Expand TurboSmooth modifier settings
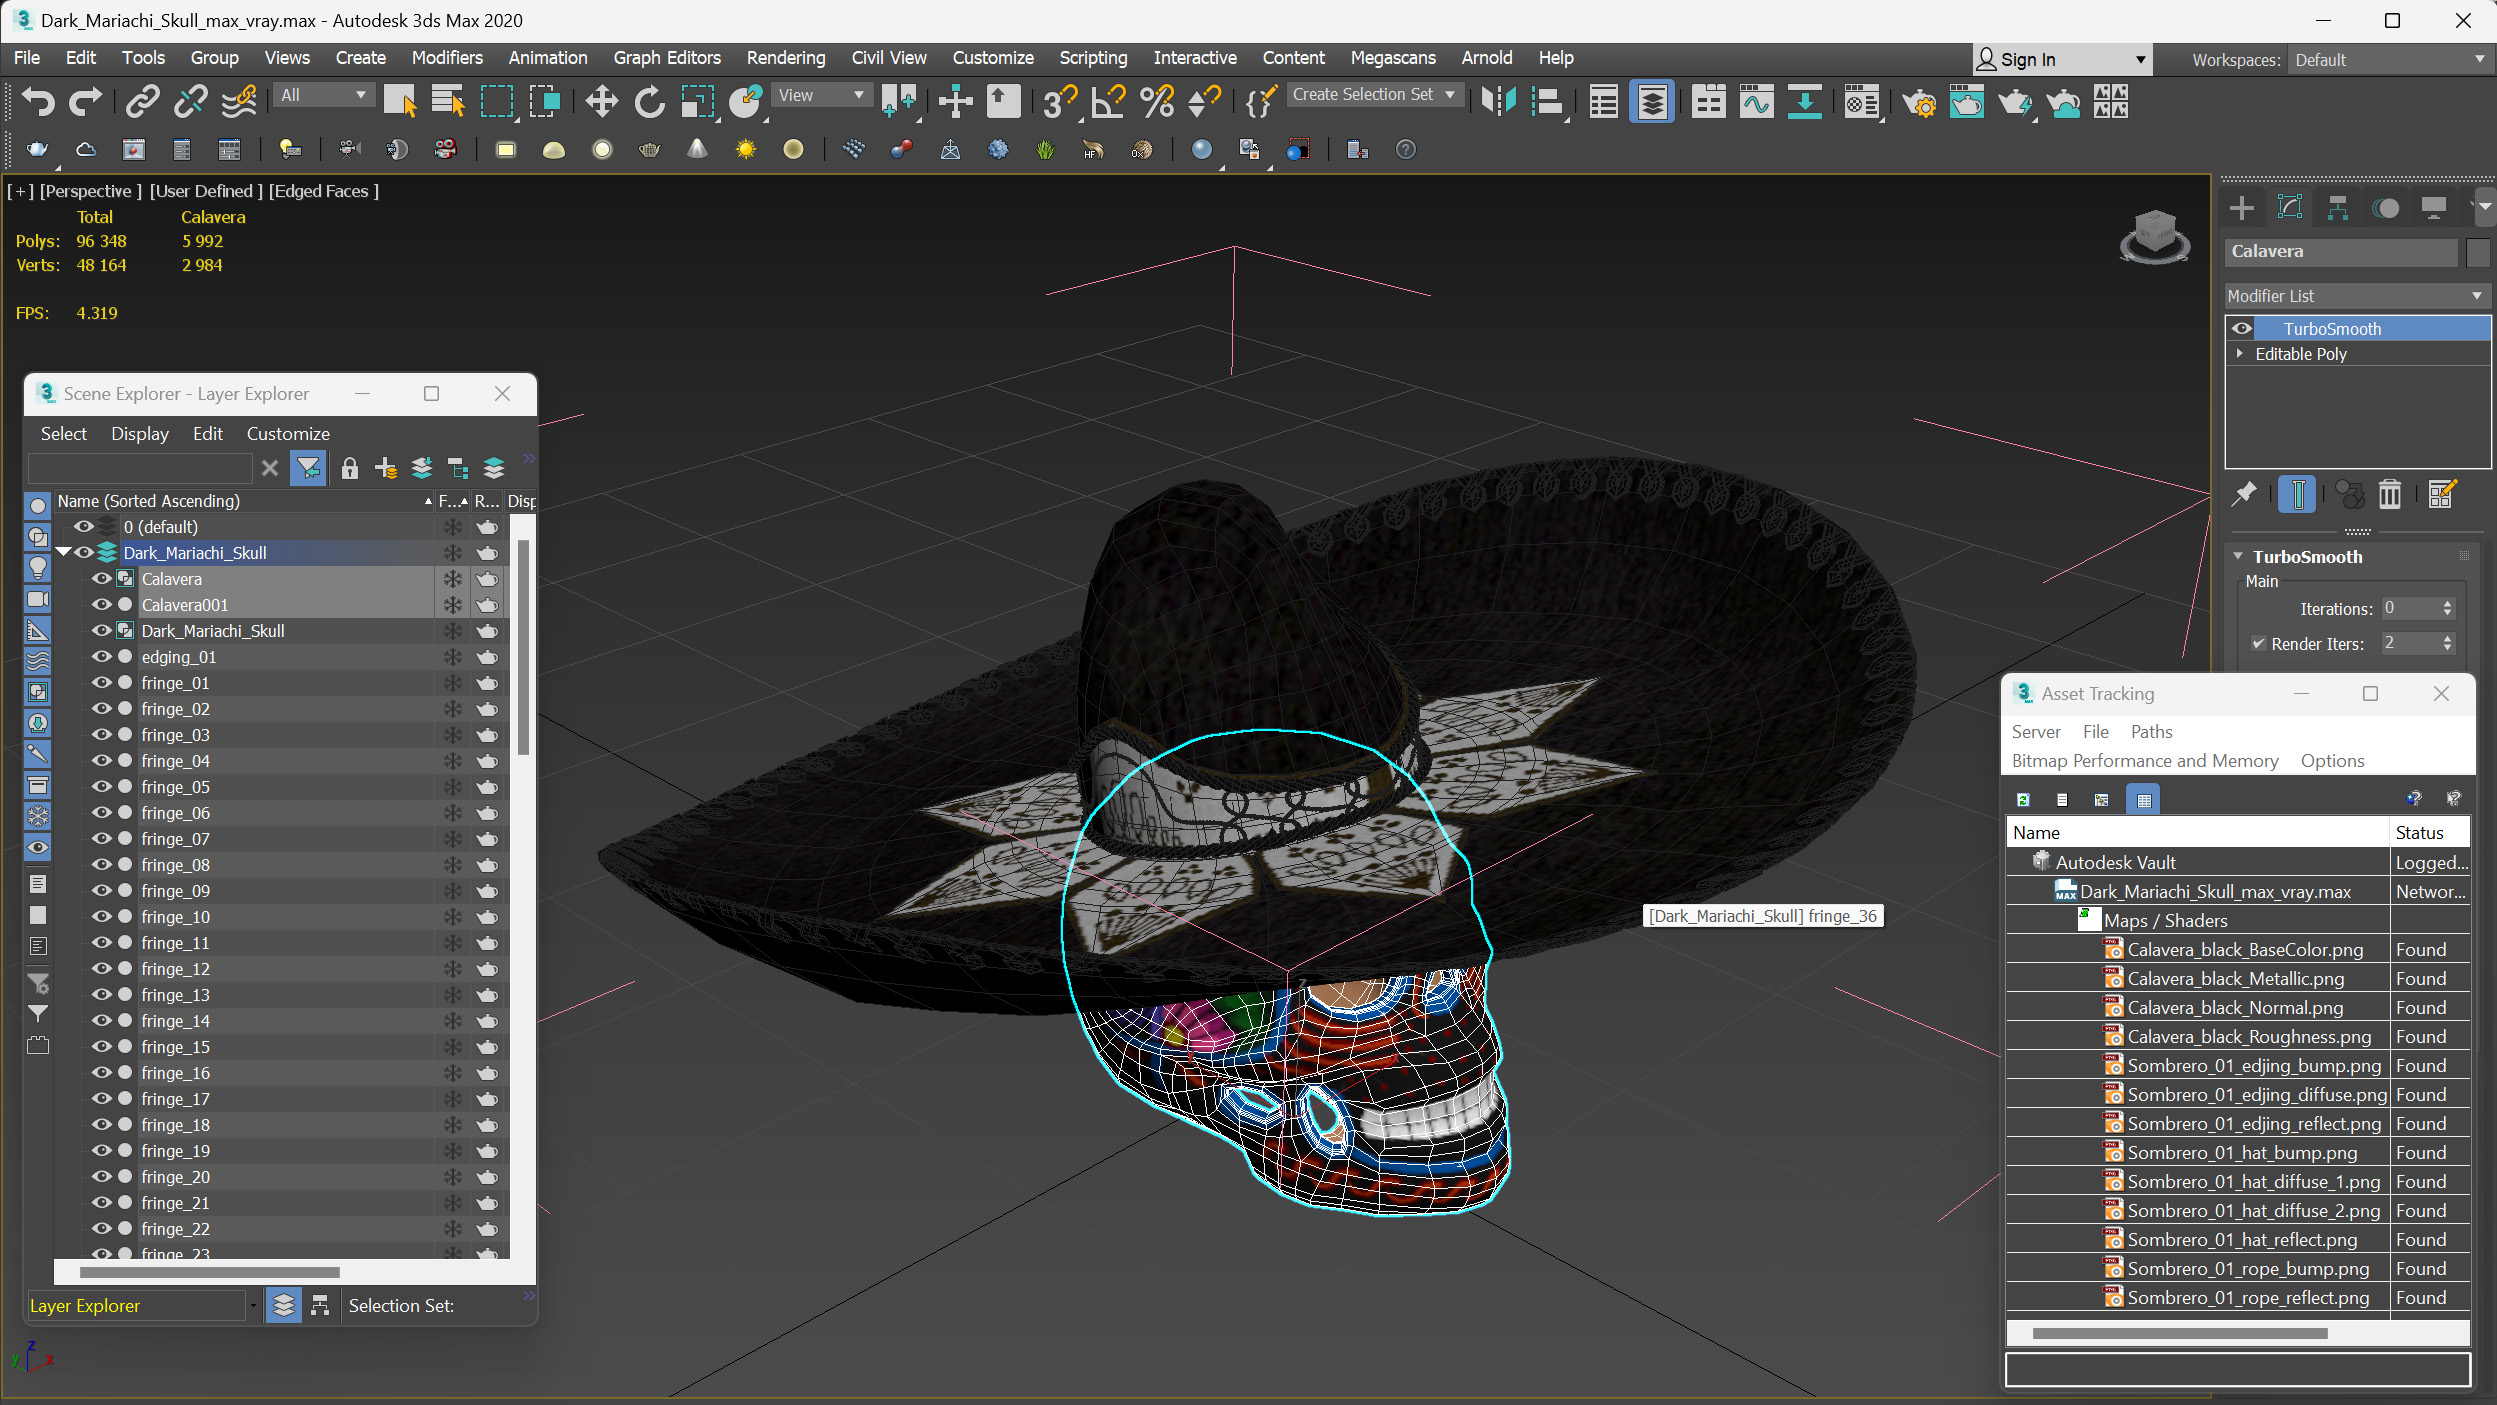 coord(2241,556)
